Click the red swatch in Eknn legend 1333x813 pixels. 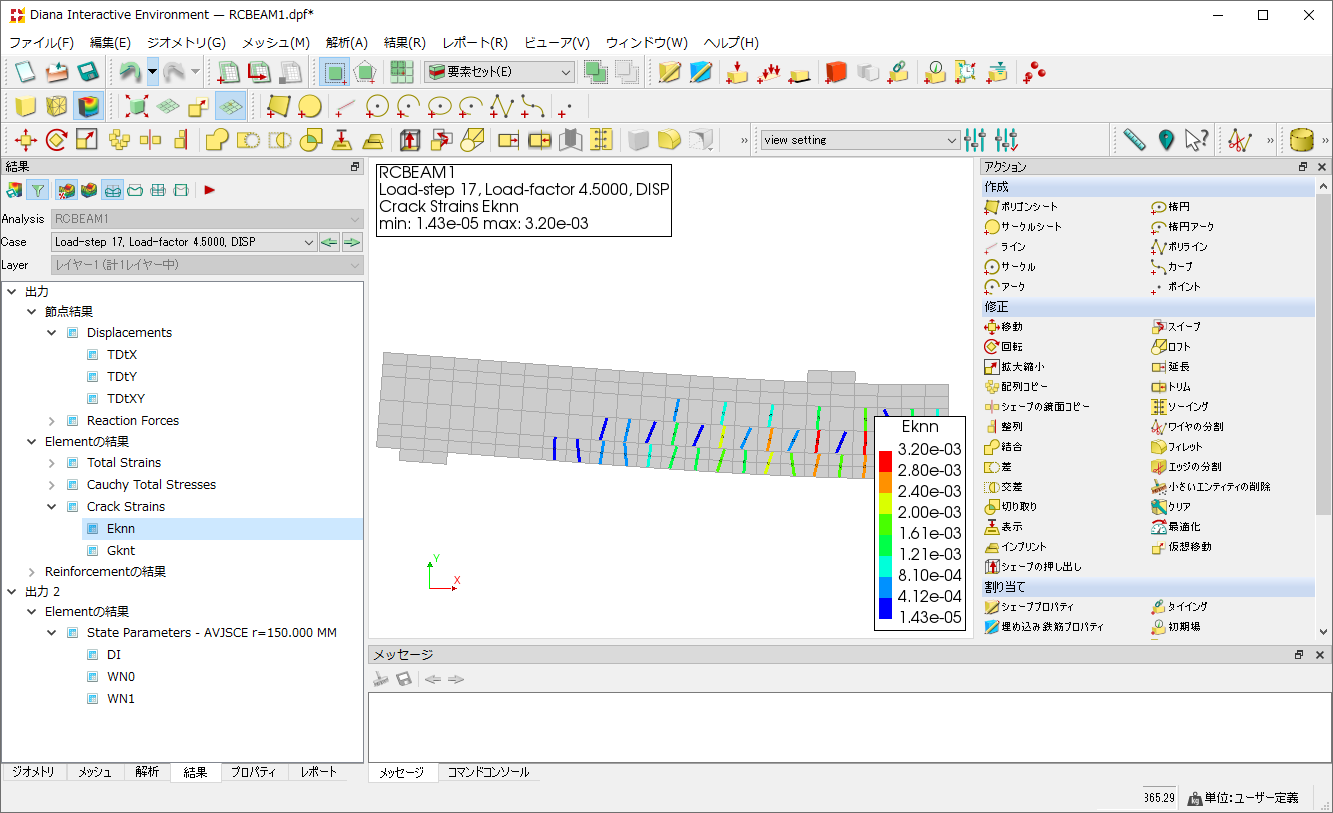coord(885,460)
